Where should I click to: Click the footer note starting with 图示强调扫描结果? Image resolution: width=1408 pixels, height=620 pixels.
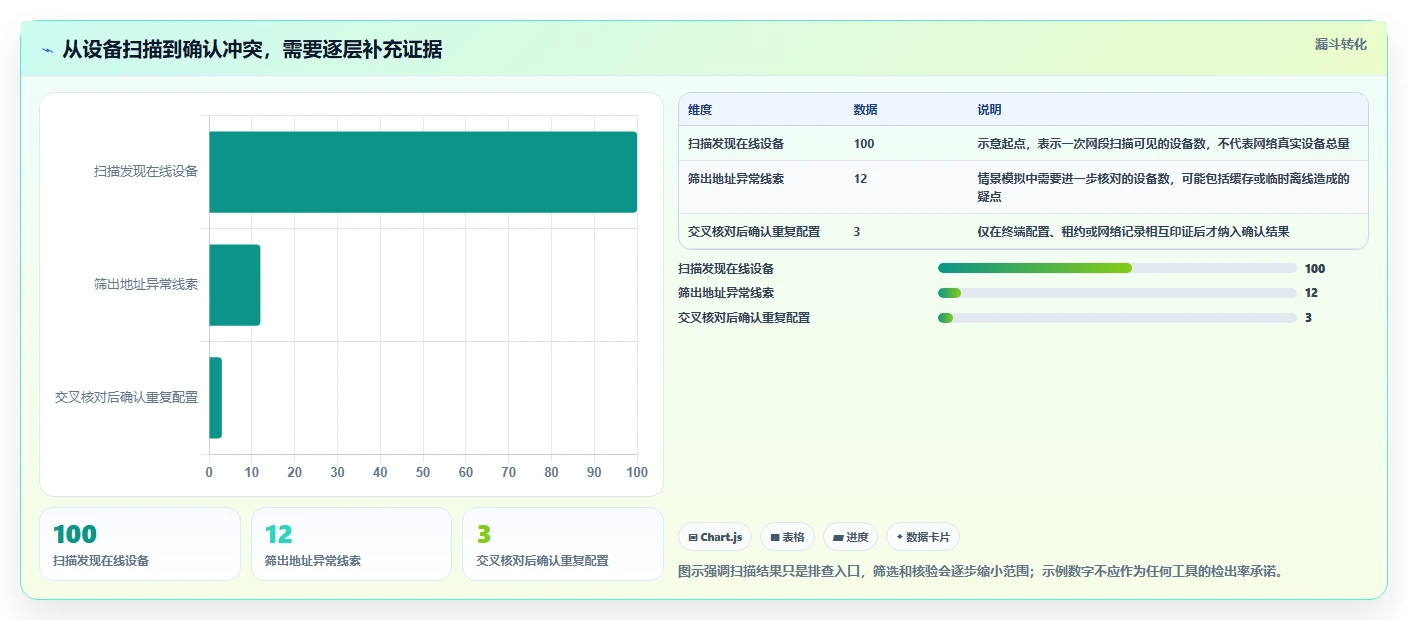click(980, 572)
